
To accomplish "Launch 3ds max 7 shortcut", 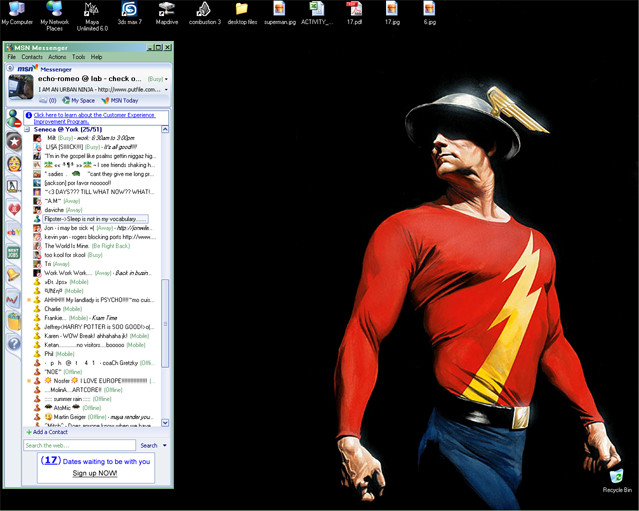I will pos(130,13).
